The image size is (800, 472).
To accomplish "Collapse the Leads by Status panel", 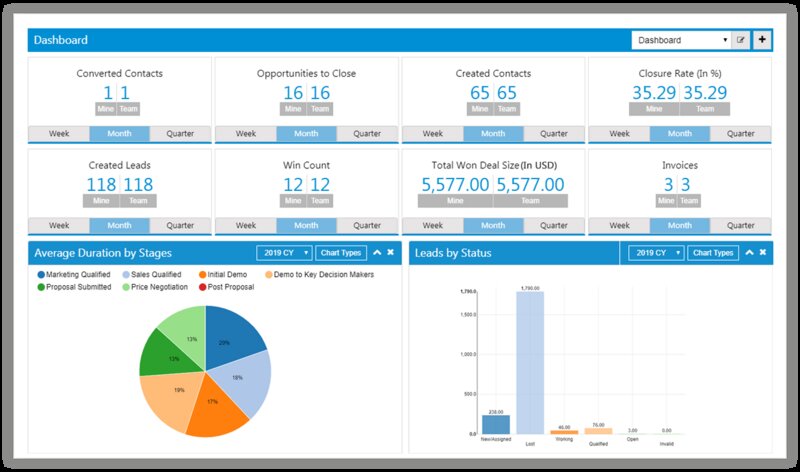I will 749,253.
